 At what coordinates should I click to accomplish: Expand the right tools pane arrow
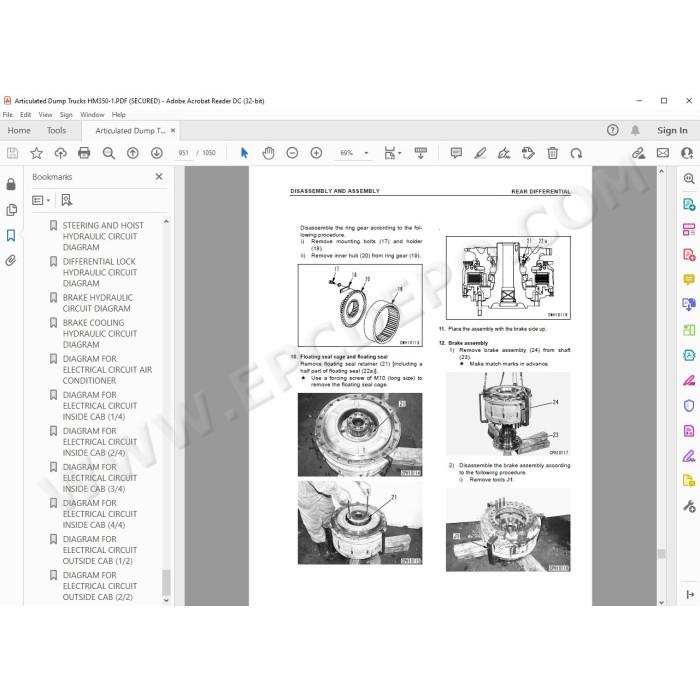click(x=690, y=594)
